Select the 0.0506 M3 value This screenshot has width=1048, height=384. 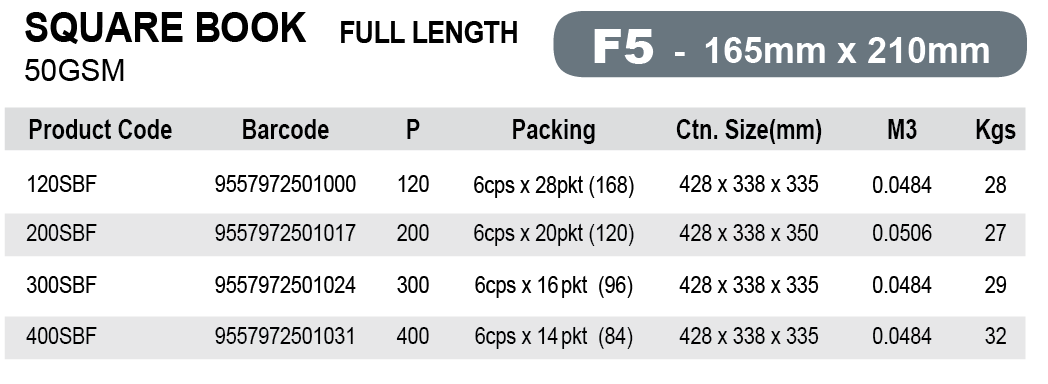point(902,234)
